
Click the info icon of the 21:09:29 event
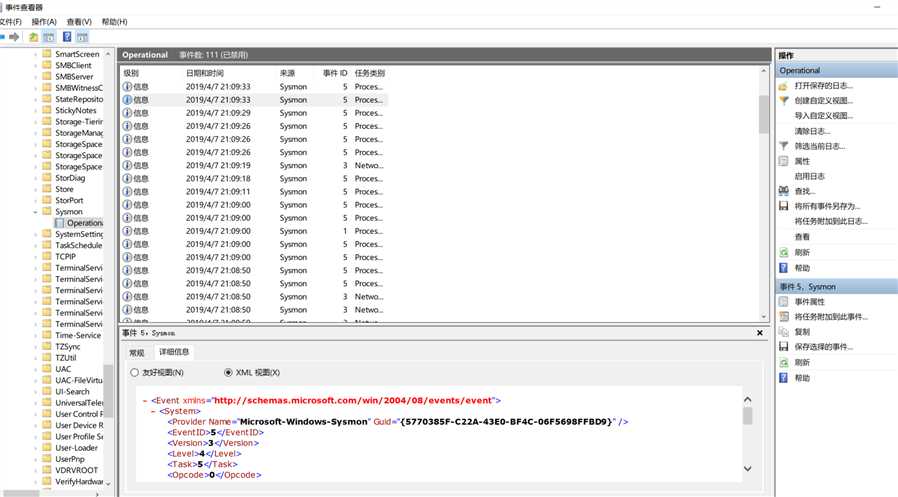127,113
